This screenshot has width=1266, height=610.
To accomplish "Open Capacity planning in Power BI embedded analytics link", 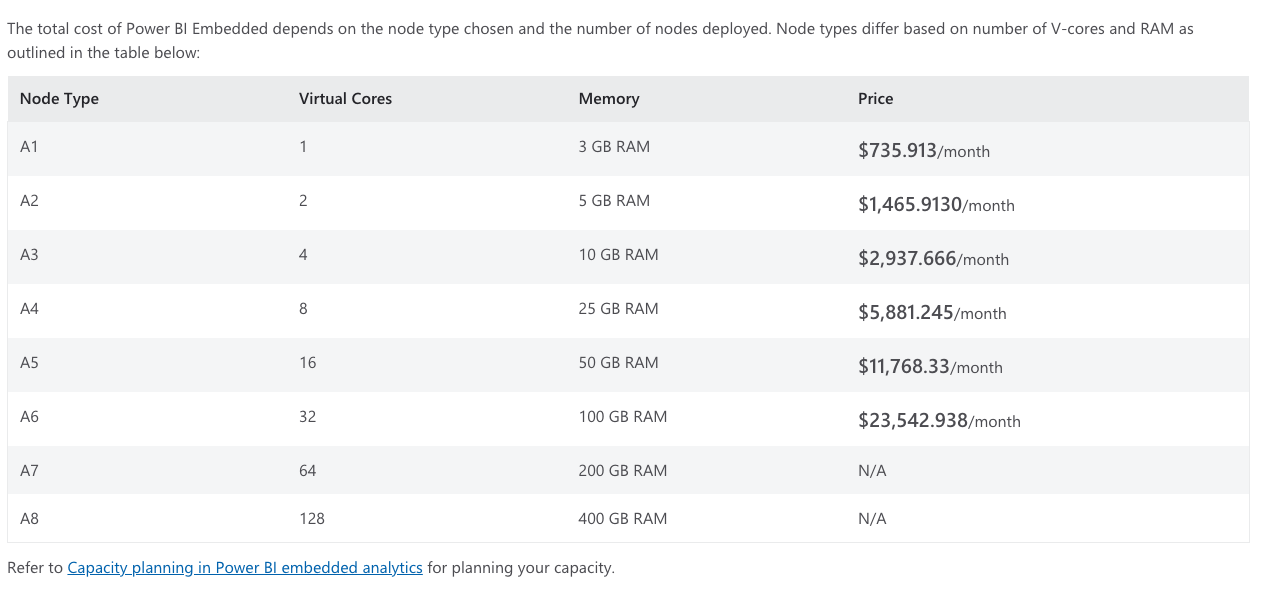I will click(x=245, y=568).
